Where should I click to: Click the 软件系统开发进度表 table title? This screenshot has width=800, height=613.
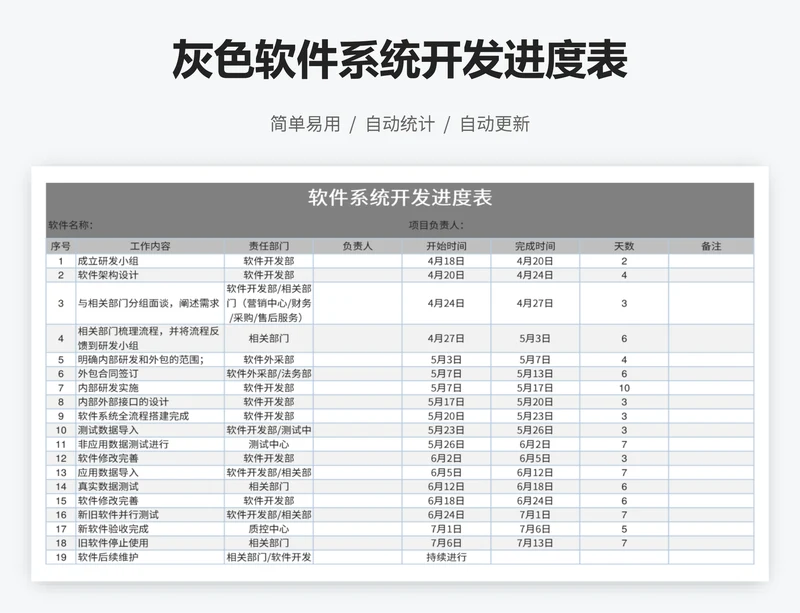pos(400,198)
